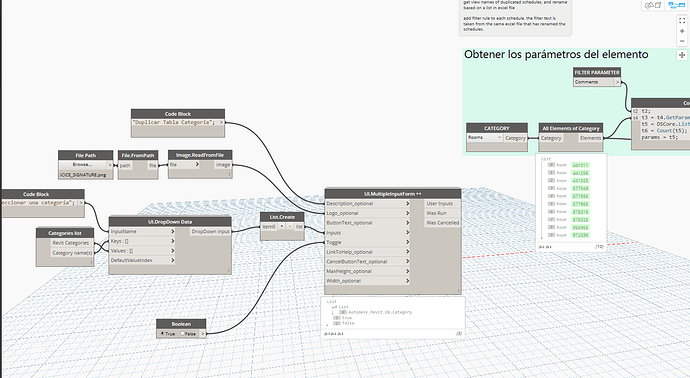The width and height of the screenshot is (690, 378).
Task: Click room element ID 972336 in preview
Action: [580, 235]
